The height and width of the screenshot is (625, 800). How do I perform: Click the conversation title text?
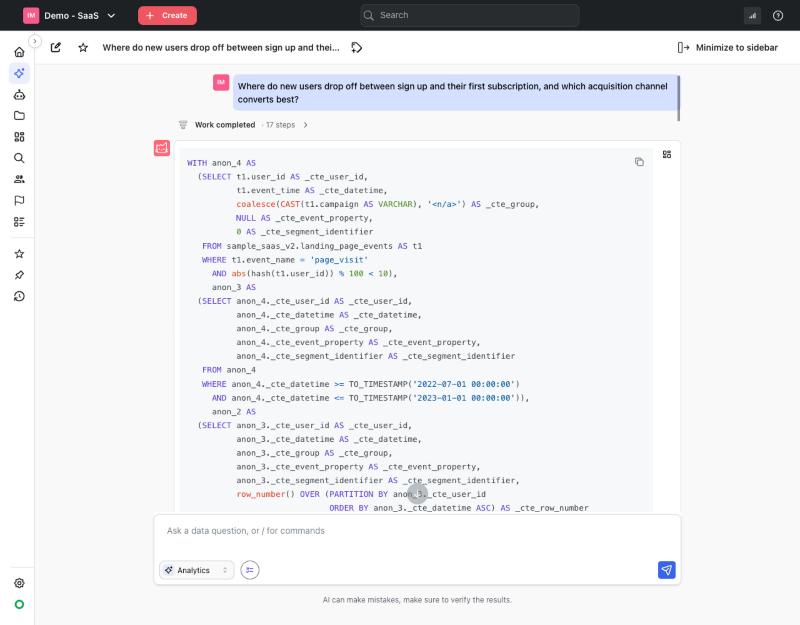click(x=221, y=47)
